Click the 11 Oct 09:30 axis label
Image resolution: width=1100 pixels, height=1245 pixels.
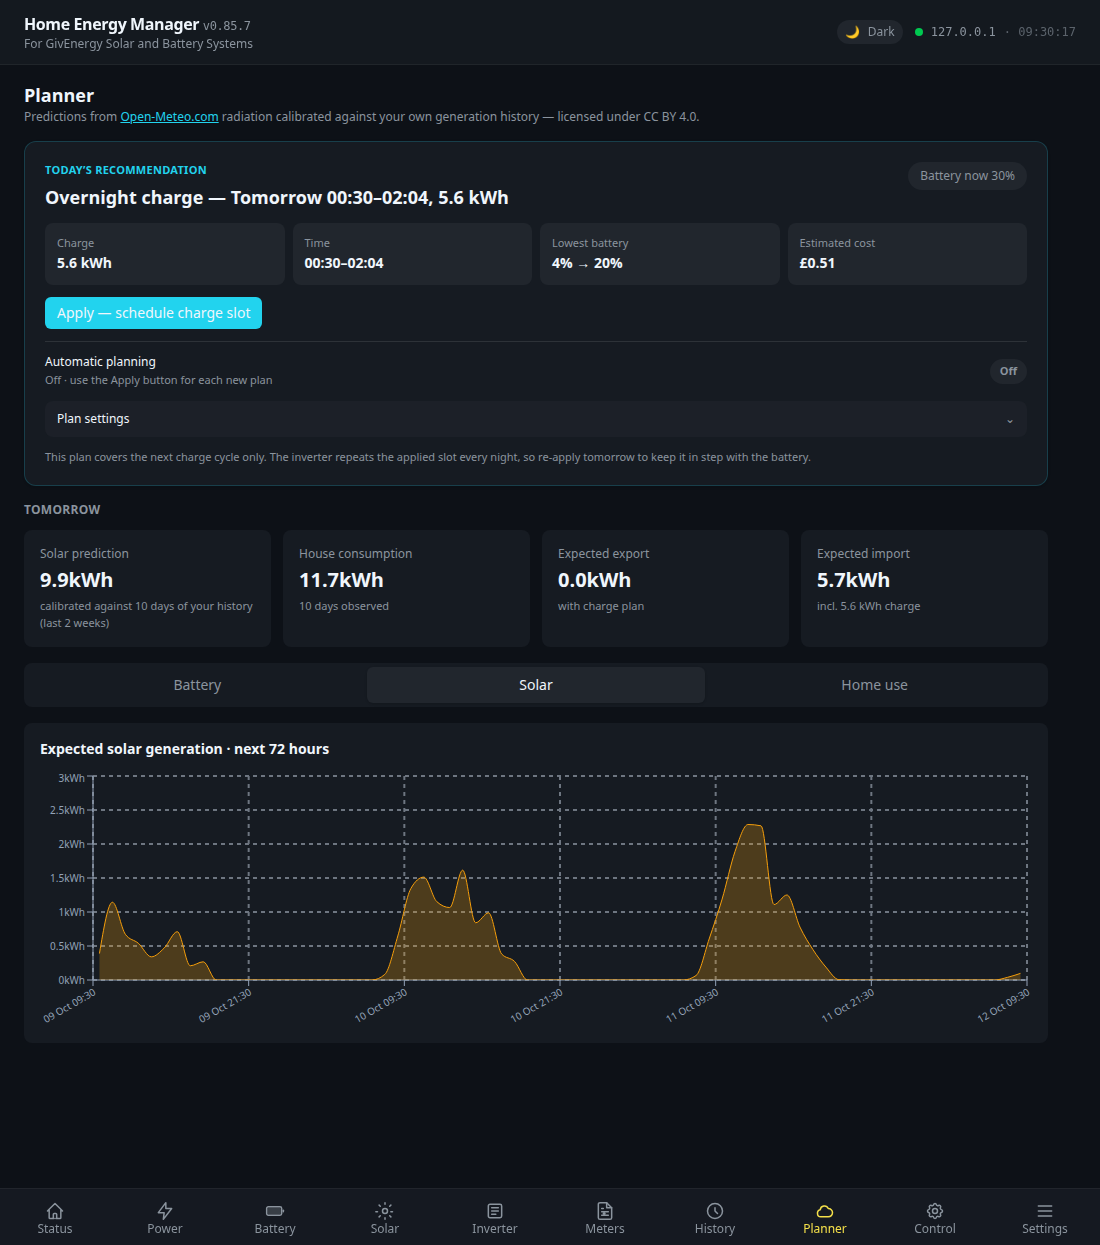692,1005
